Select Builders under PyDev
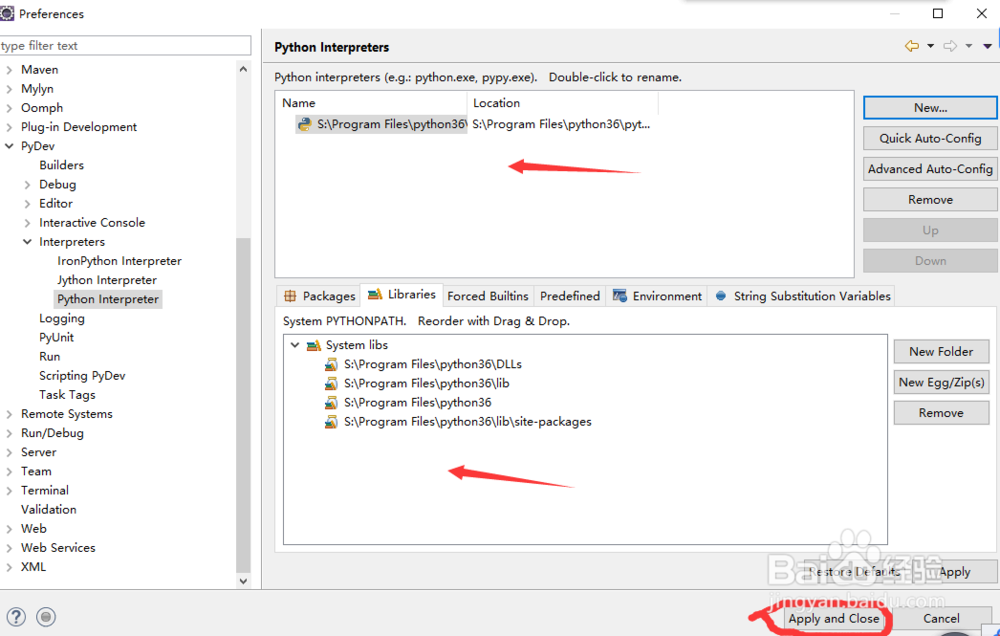Viewport: 1000px width, 636px height. (x=61, y=165)
